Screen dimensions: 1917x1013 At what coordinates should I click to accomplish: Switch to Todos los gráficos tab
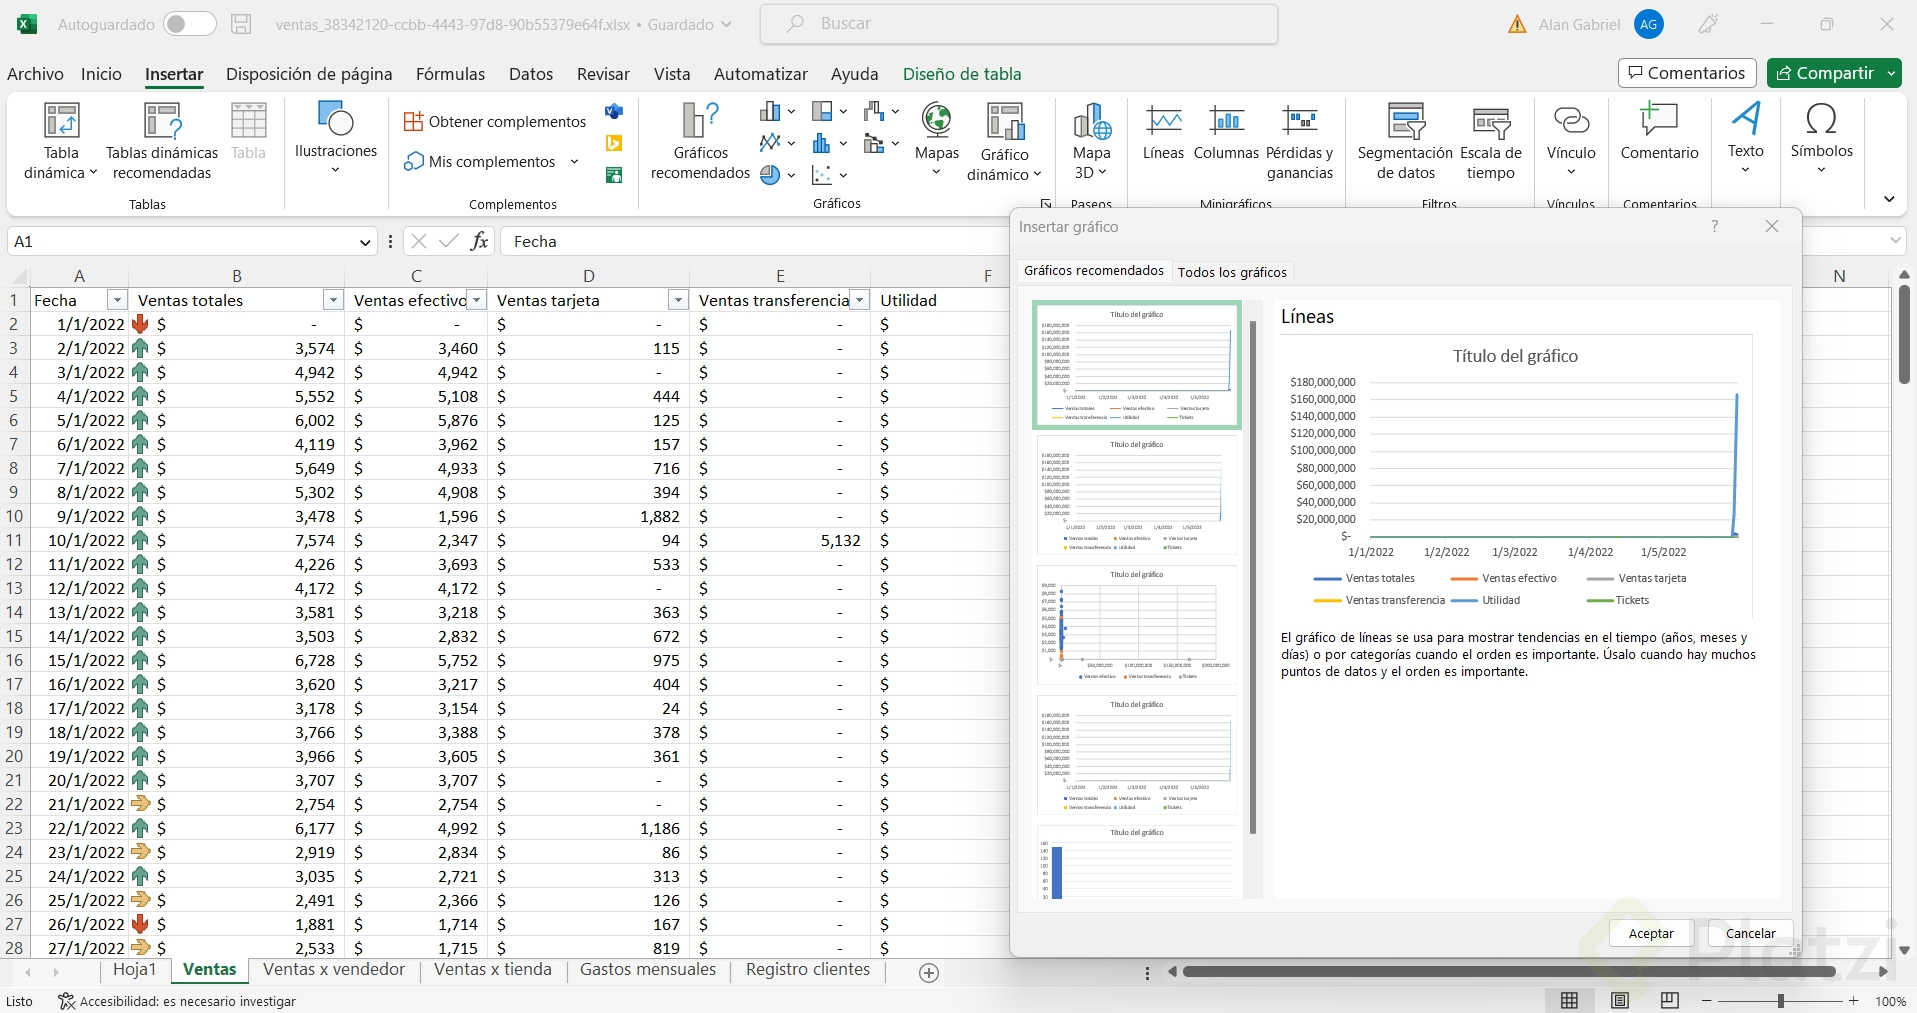click(x=1232, y=272)
